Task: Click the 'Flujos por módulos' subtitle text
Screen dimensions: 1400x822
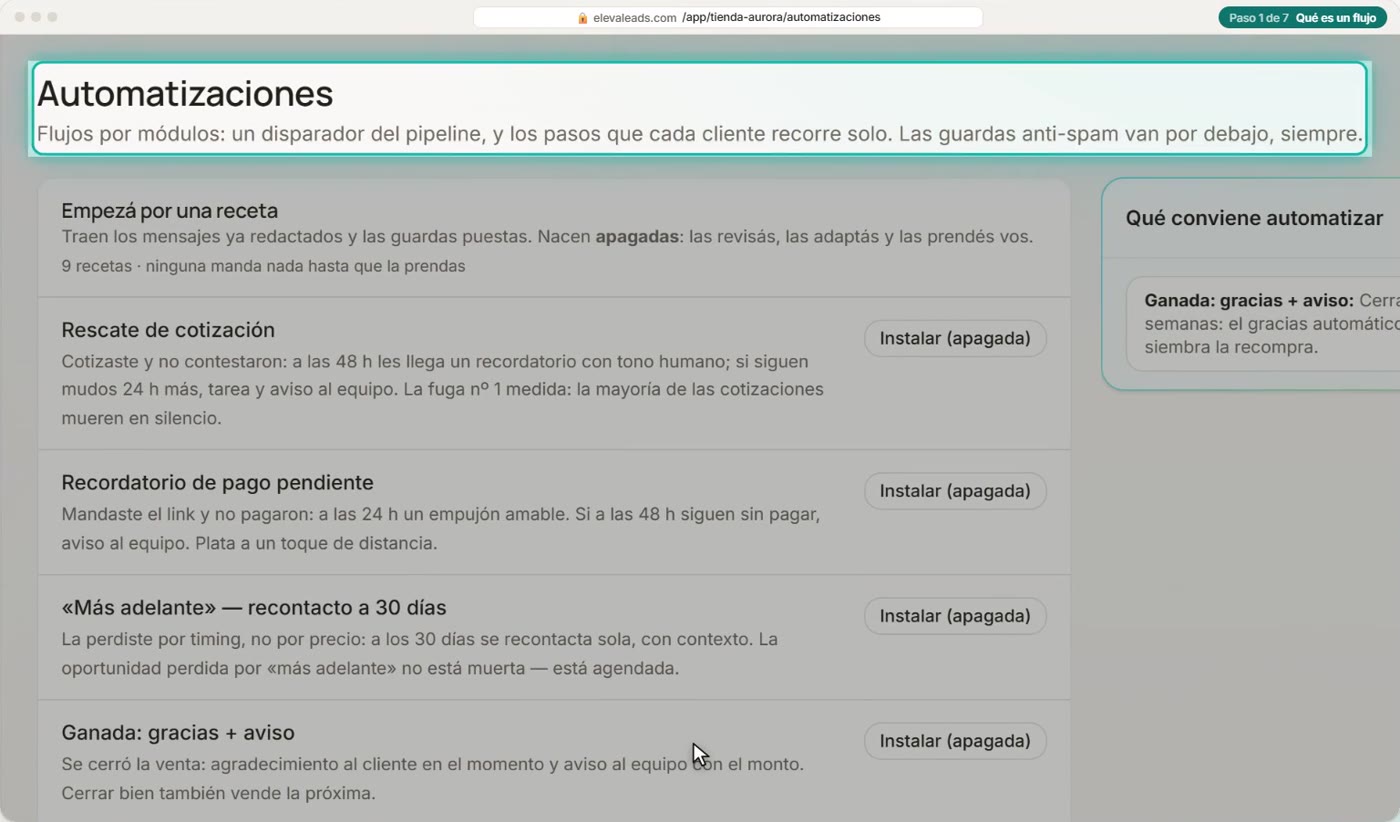Action: pos(699,134)
